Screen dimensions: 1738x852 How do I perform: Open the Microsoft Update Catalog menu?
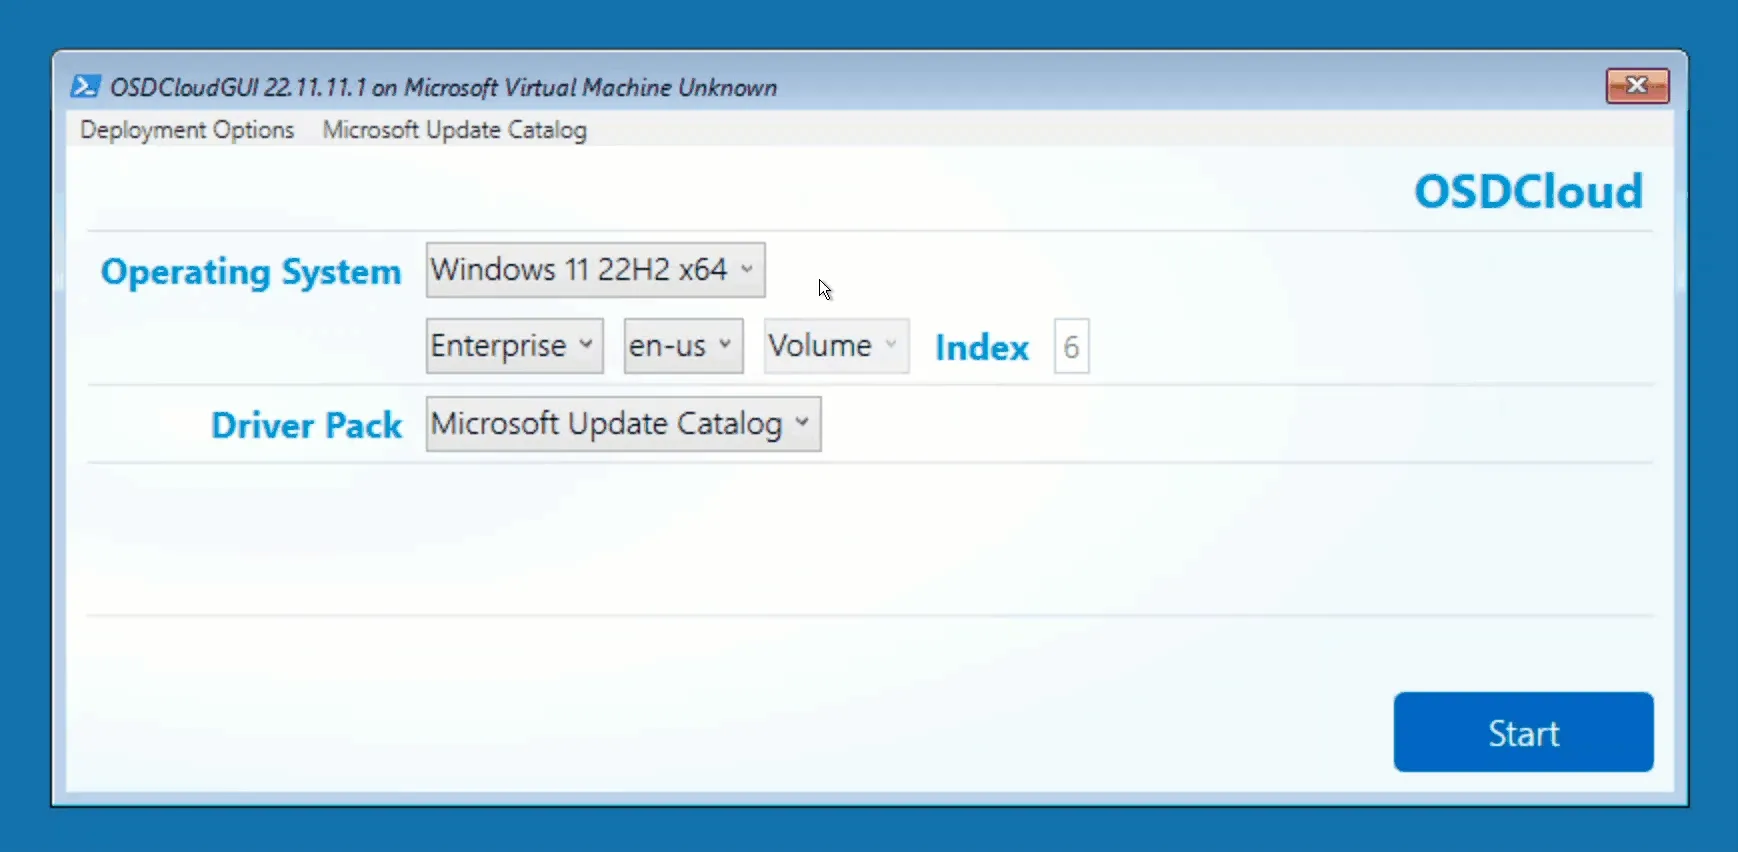coord(454,130)
